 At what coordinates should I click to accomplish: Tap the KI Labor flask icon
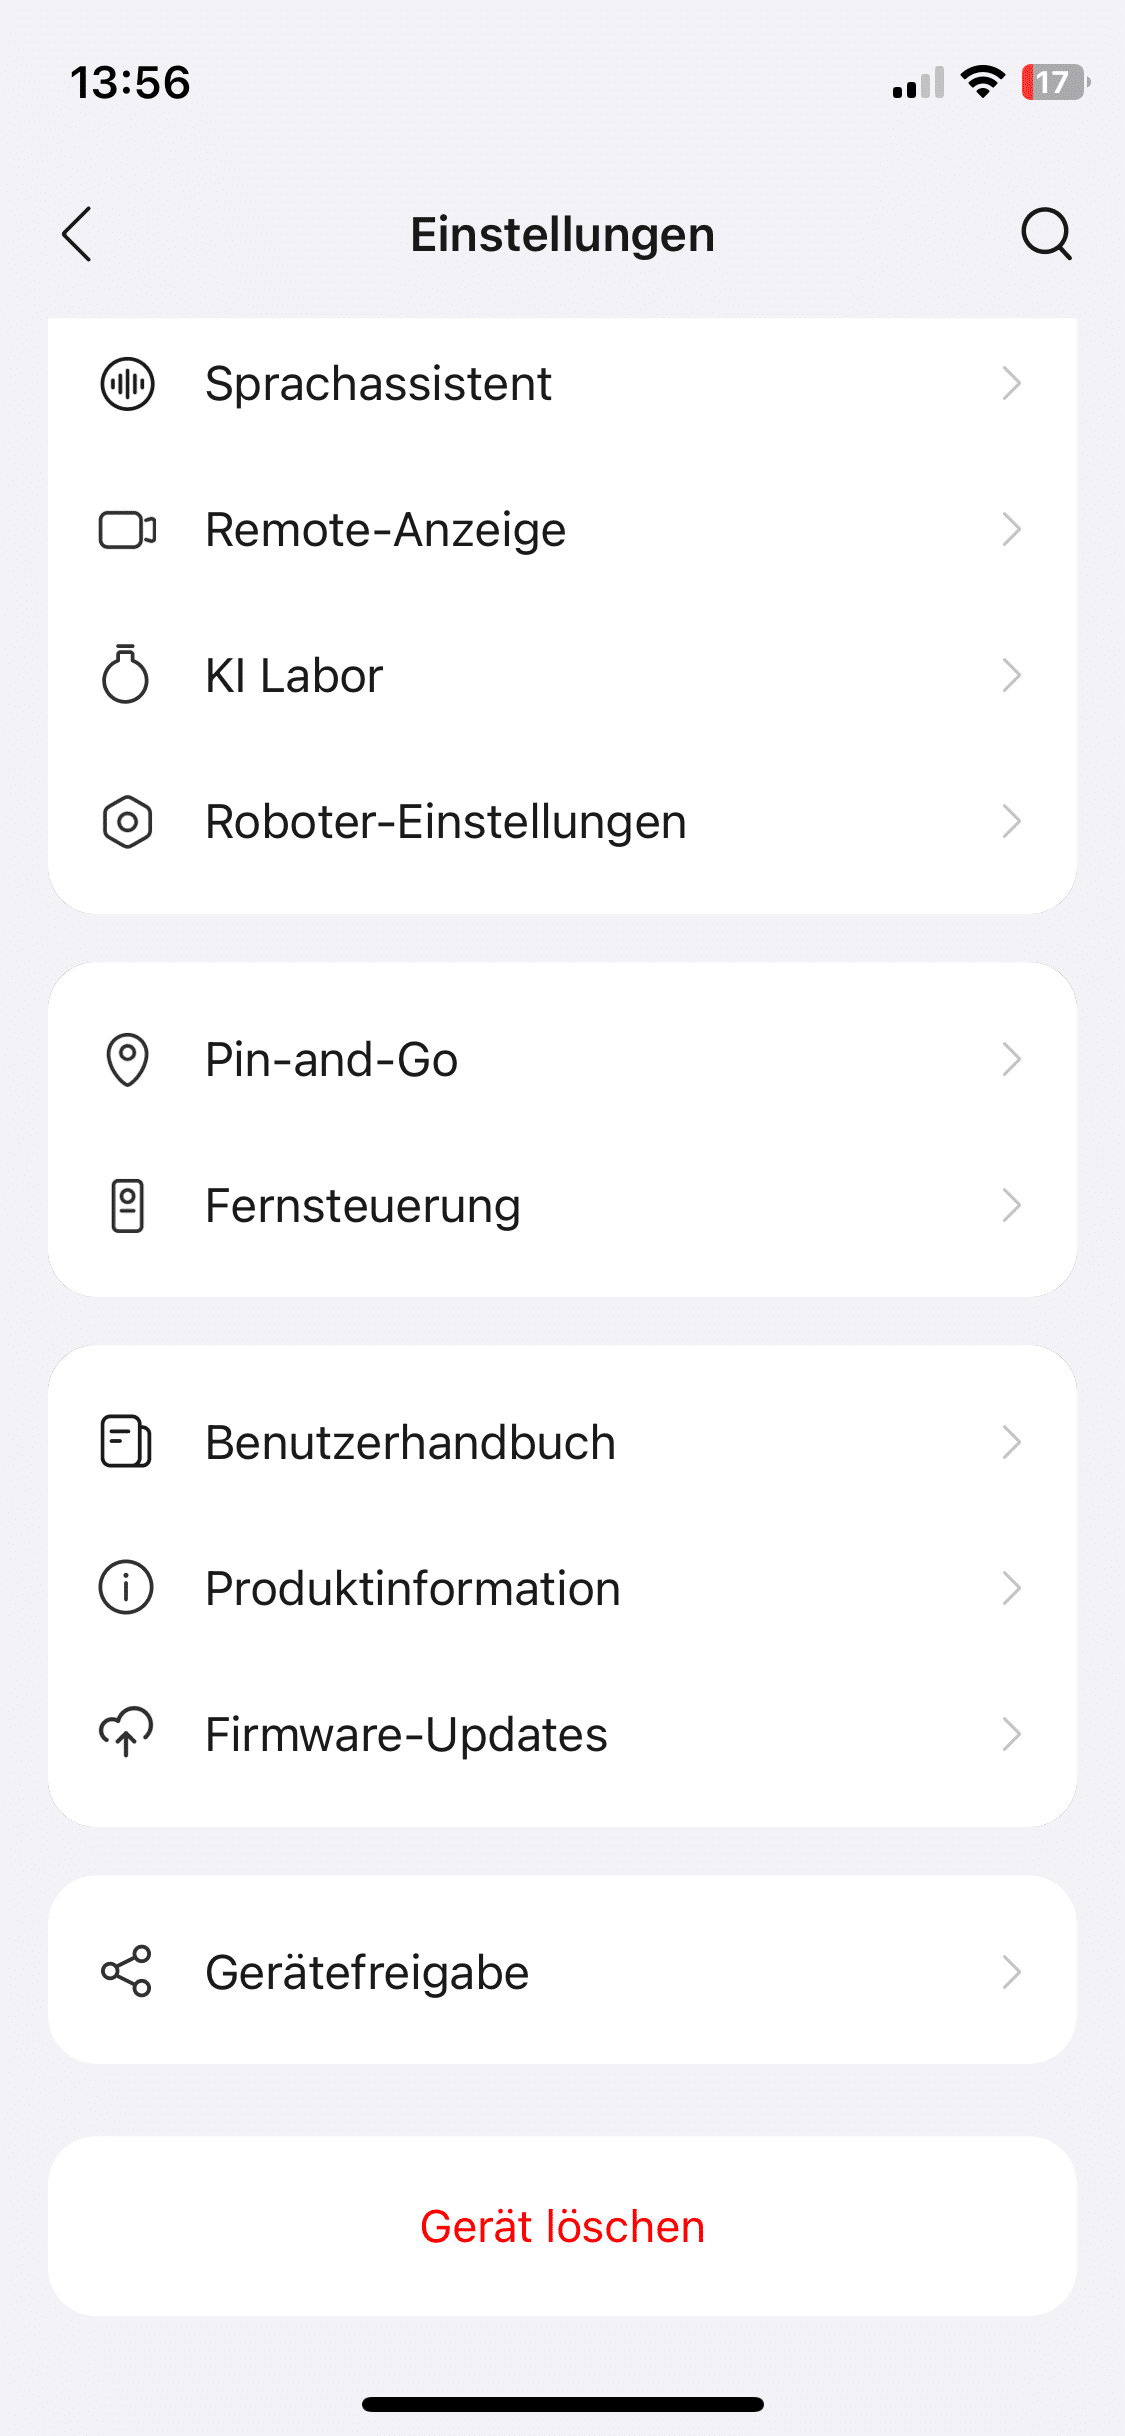click(126, 675)
